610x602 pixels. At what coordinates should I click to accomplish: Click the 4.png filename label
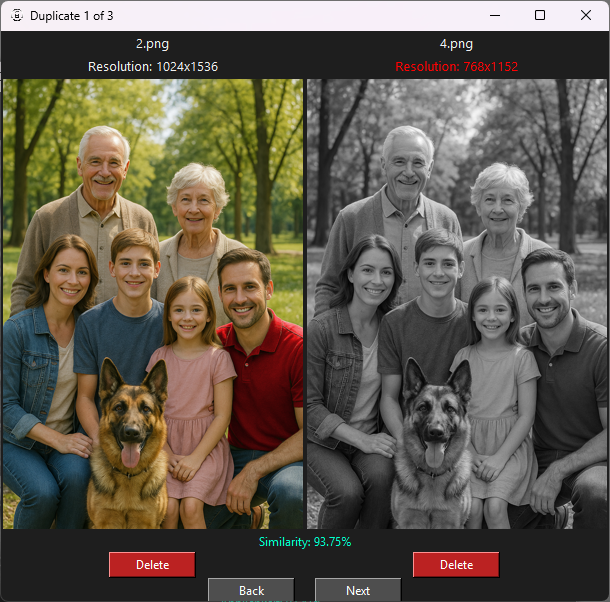tap(456, 44)
